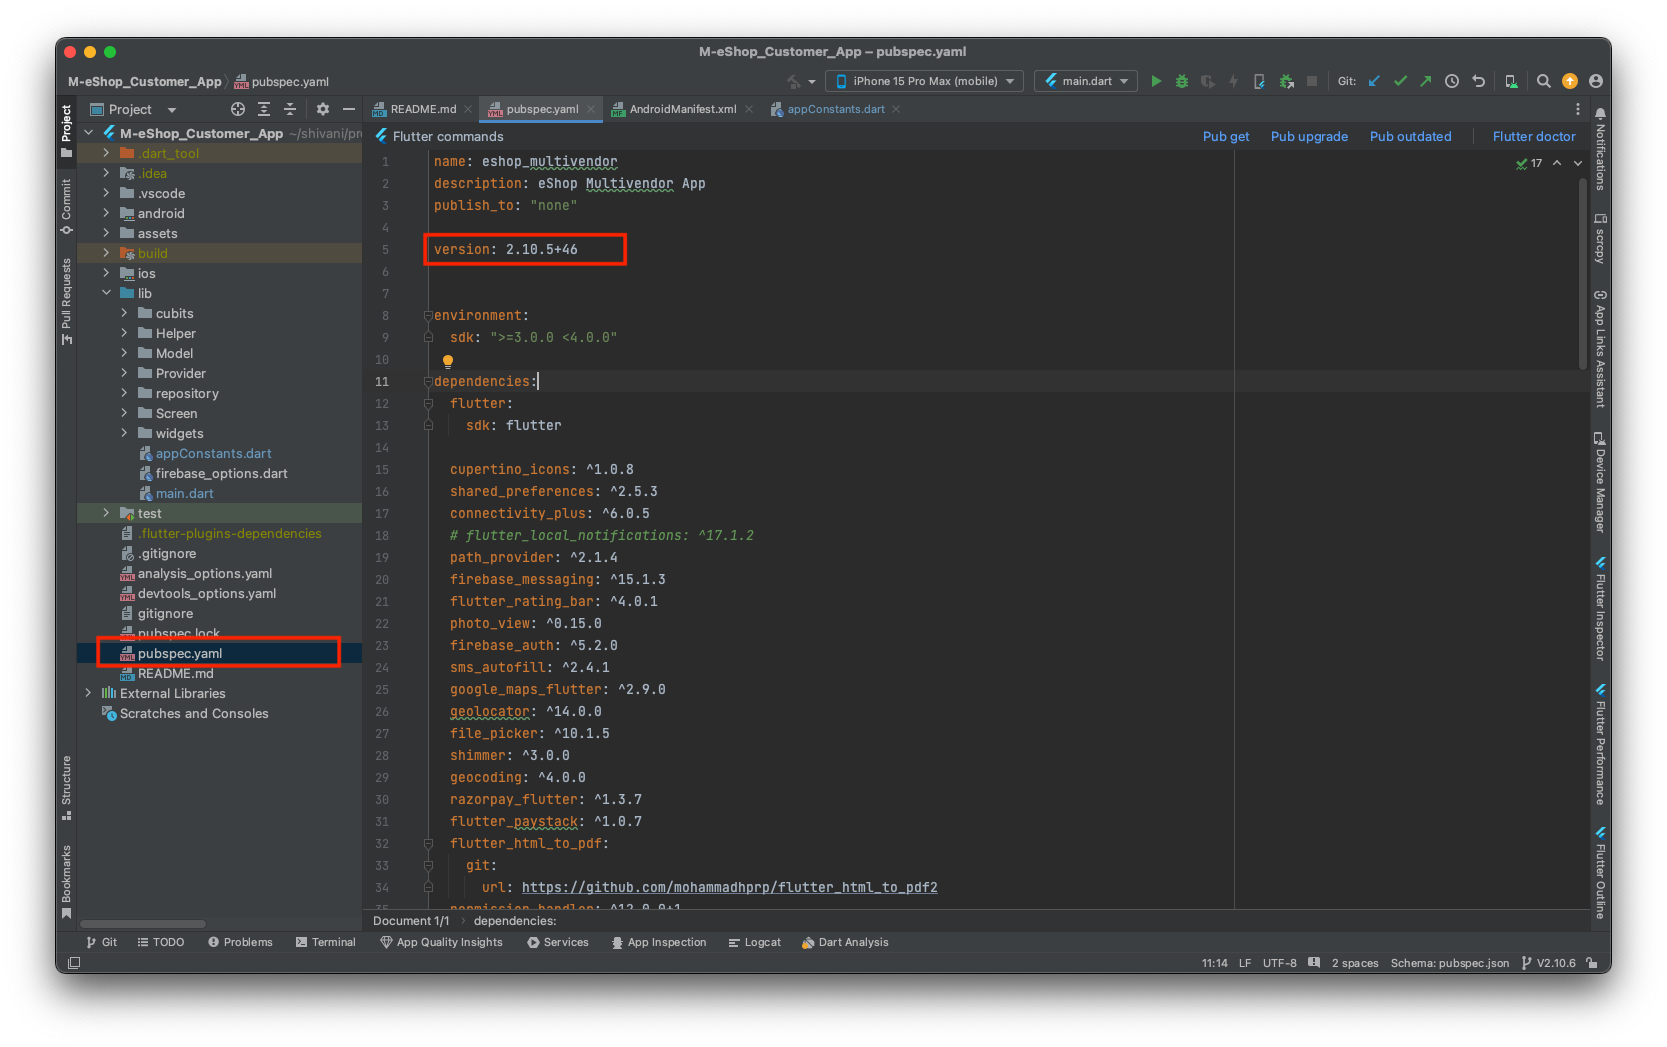The image size is (1667, 1047).
Task: Run Pub upgrade command
Action: pyautogui.click(x=1309, y=137)
